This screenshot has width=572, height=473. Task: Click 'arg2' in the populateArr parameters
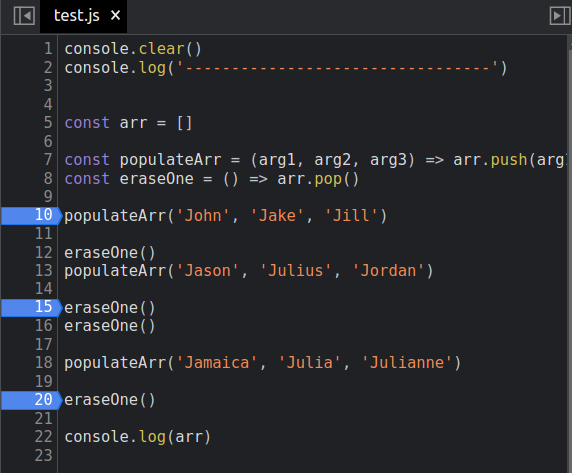[332, 160]
